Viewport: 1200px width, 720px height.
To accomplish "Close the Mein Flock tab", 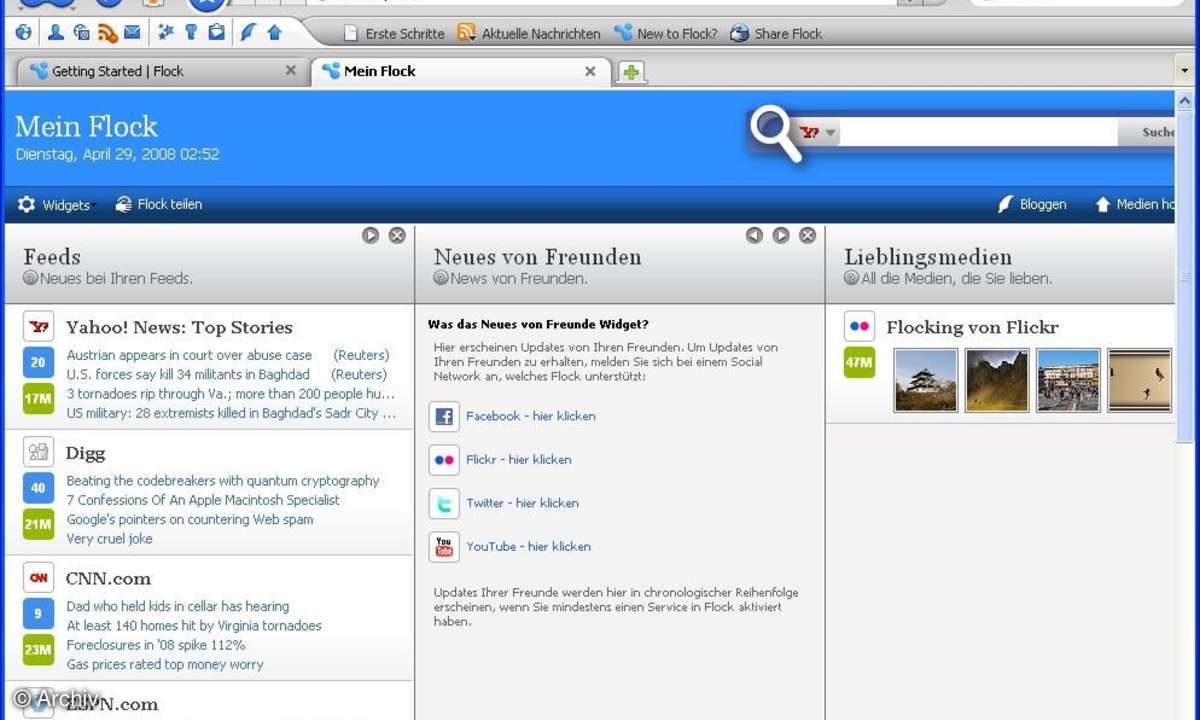I will coord(590,71).
